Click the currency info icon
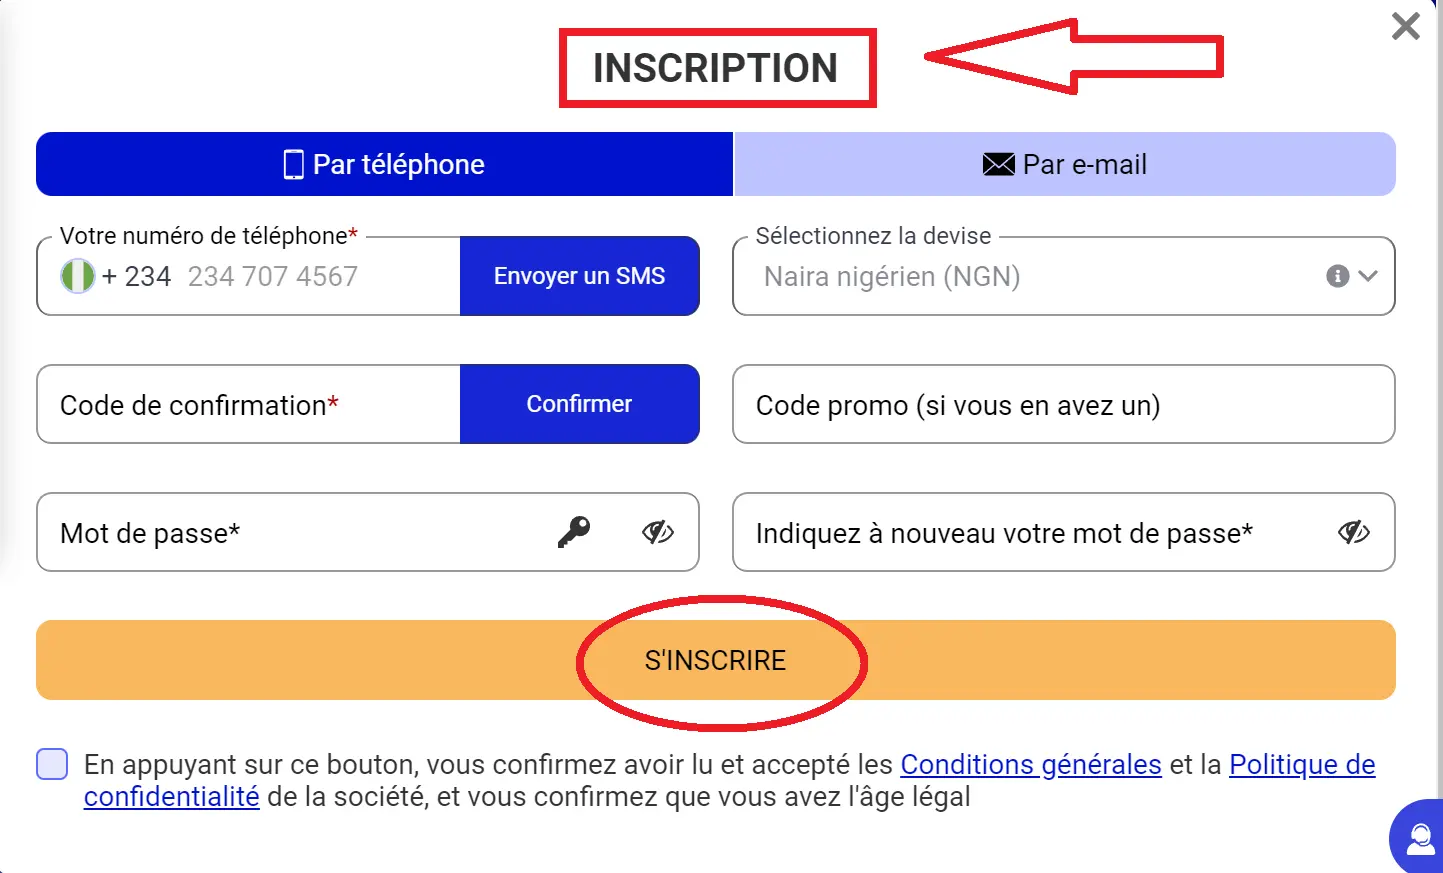Screen dimensions: 1443x873 tap(1337, 276)
